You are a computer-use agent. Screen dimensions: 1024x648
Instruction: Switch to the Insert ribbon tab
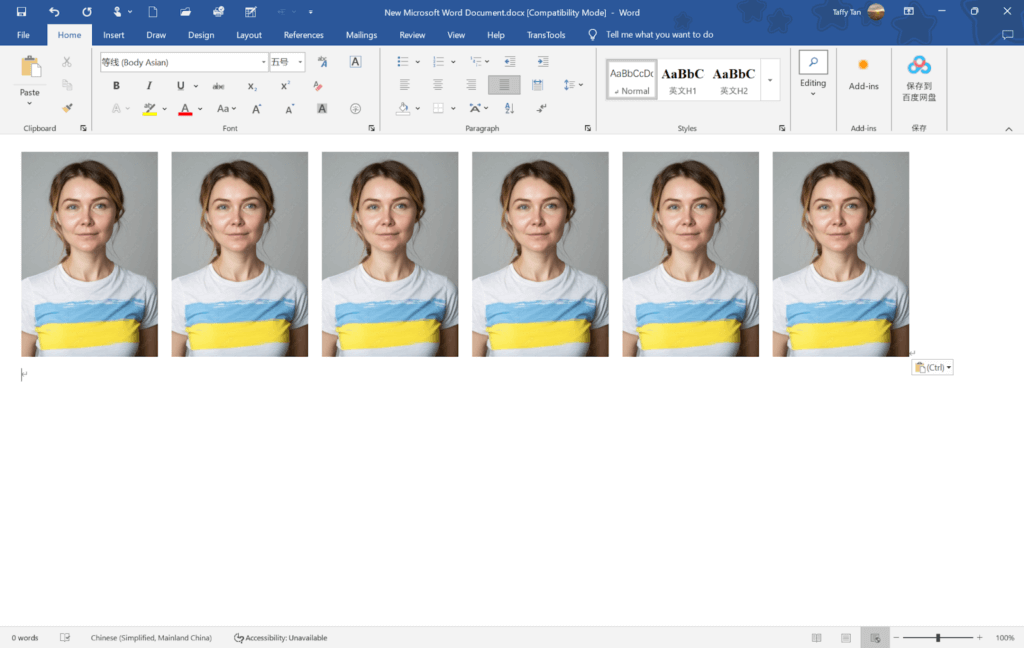coord(114,35)
